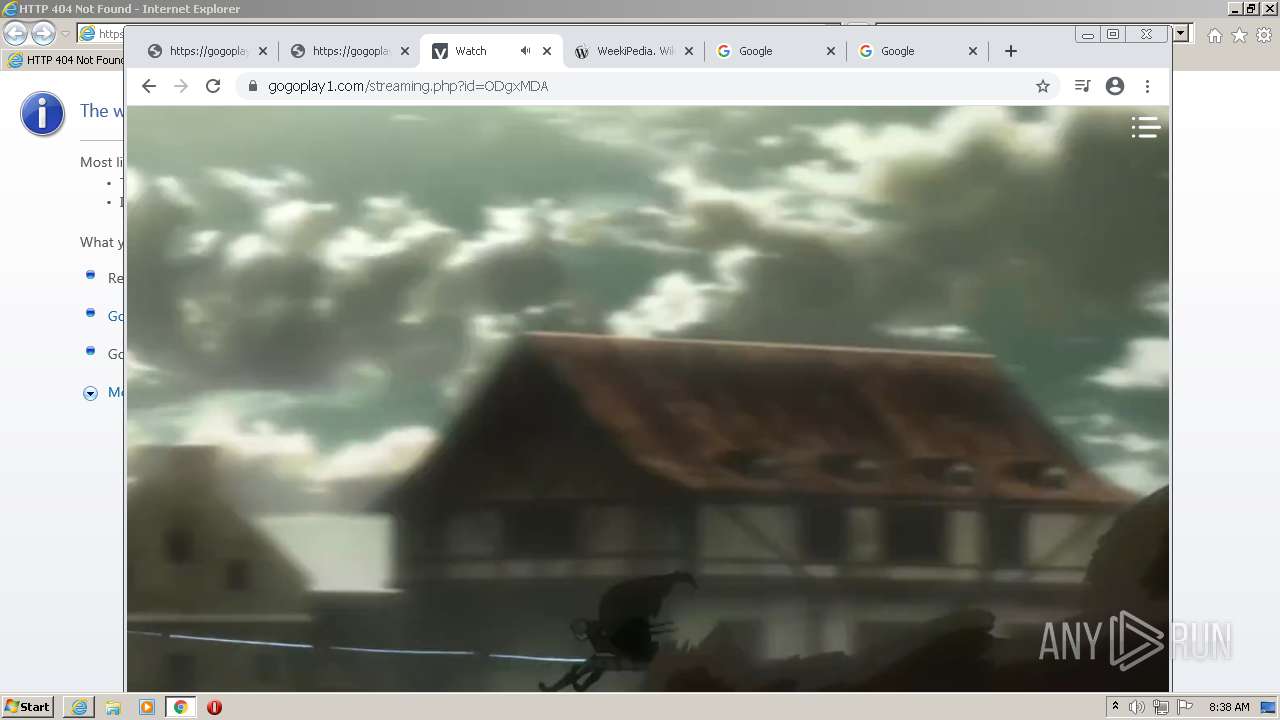
Task: Click Chrome forward navigation arrow
Action: (x=181, y=86)
